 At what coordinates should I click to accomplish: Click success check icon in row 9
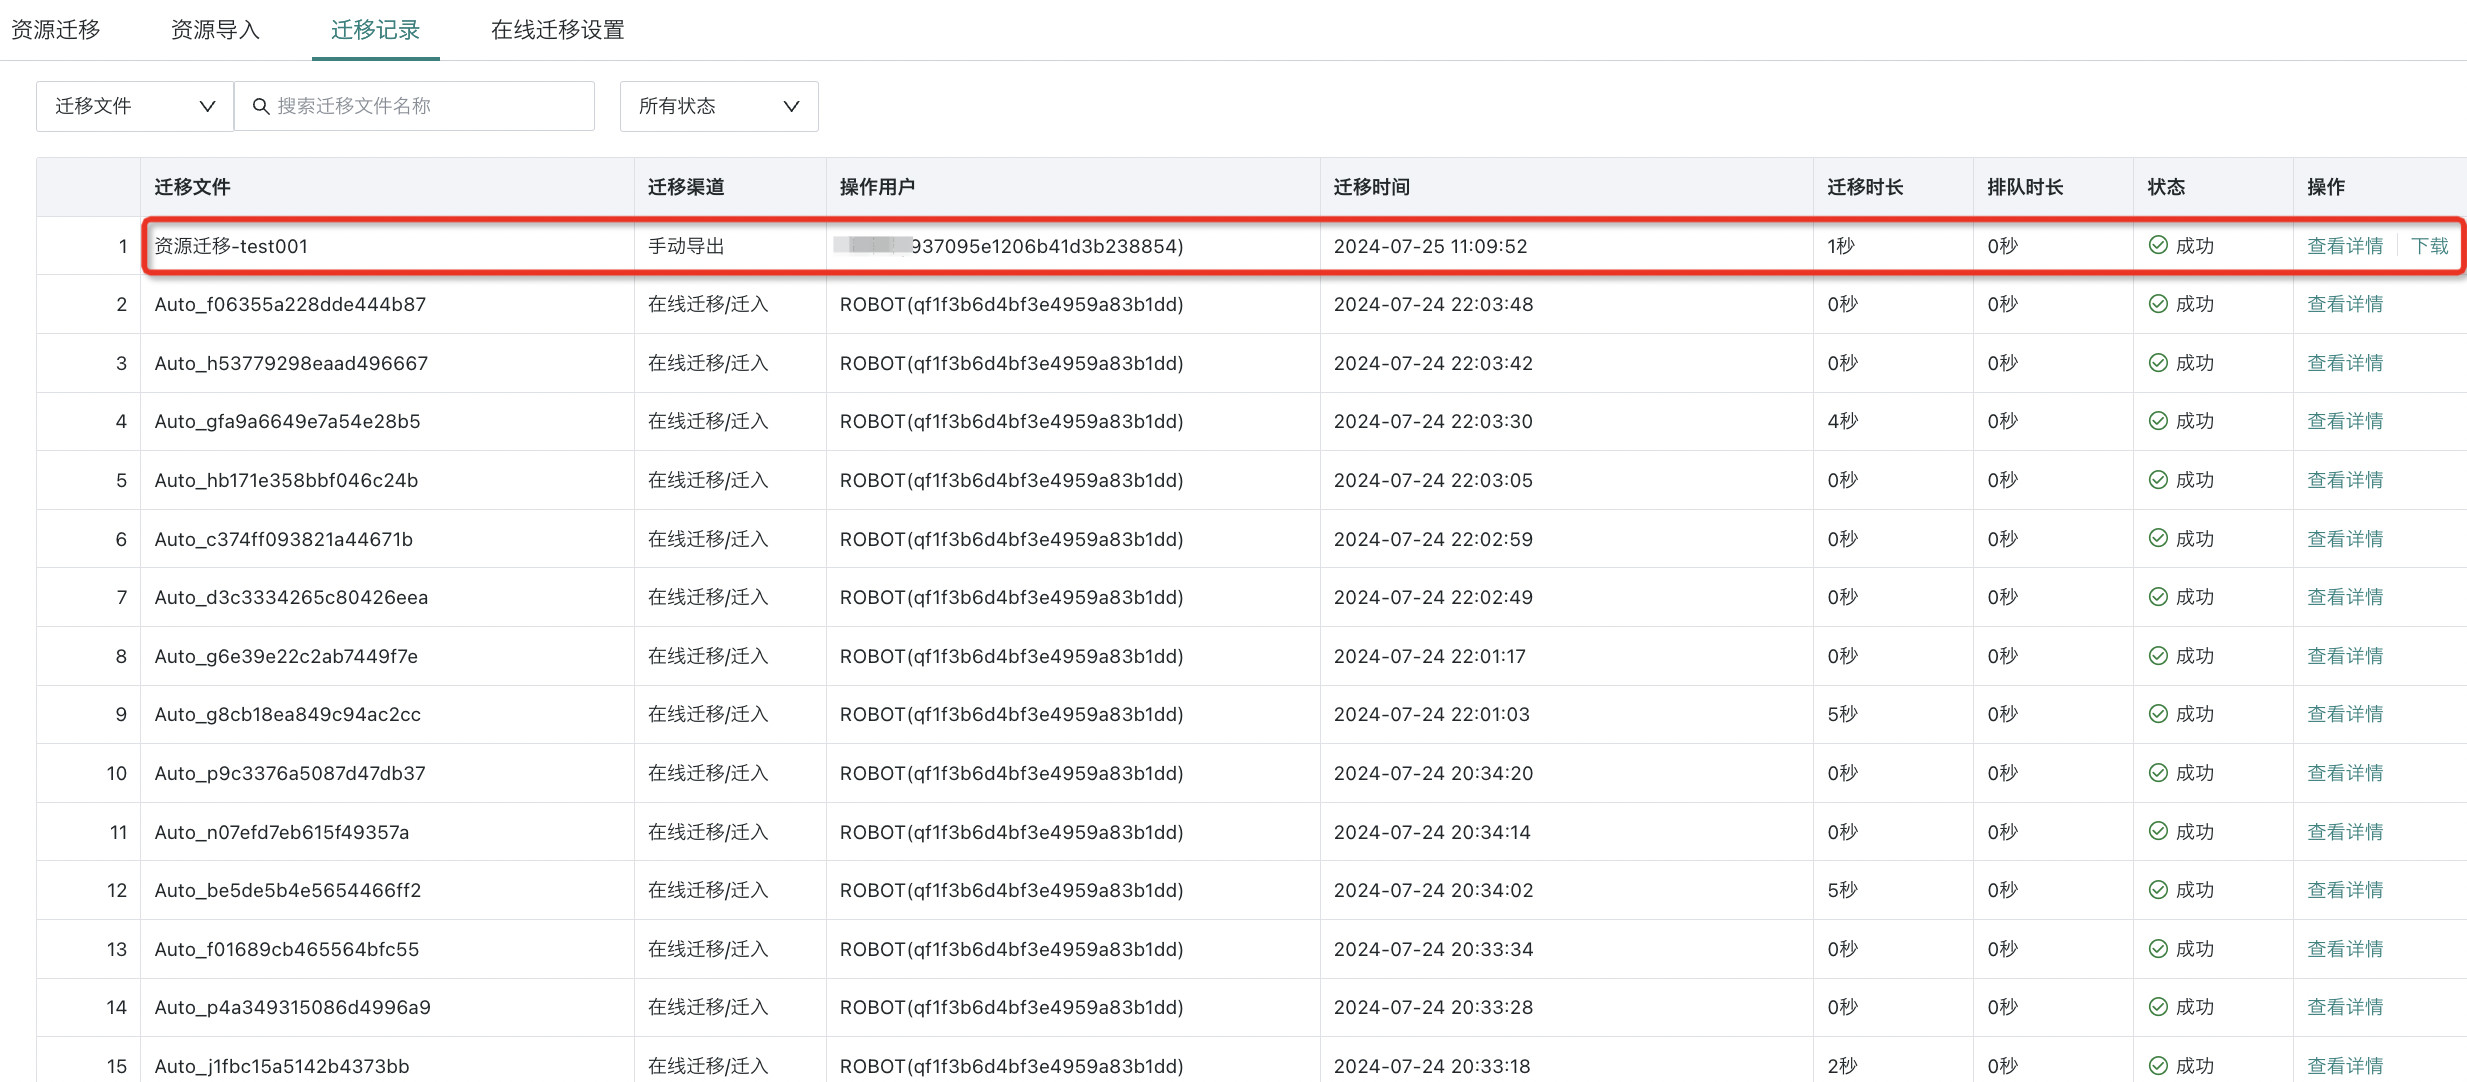[x=2158, y=714]
